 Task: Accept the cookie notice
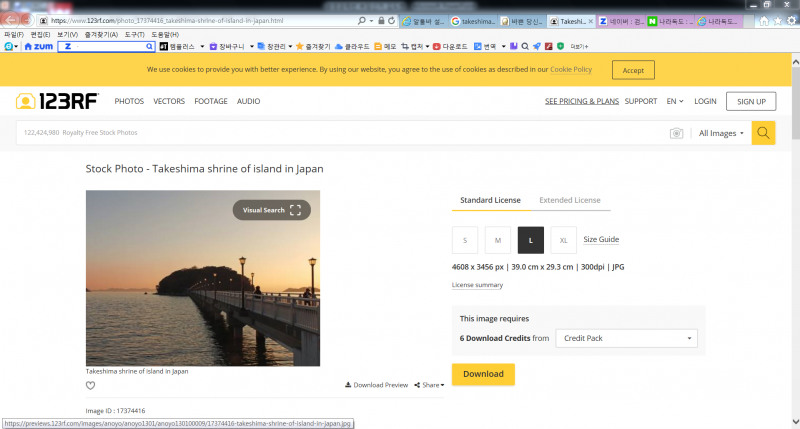tap(633, 70)
